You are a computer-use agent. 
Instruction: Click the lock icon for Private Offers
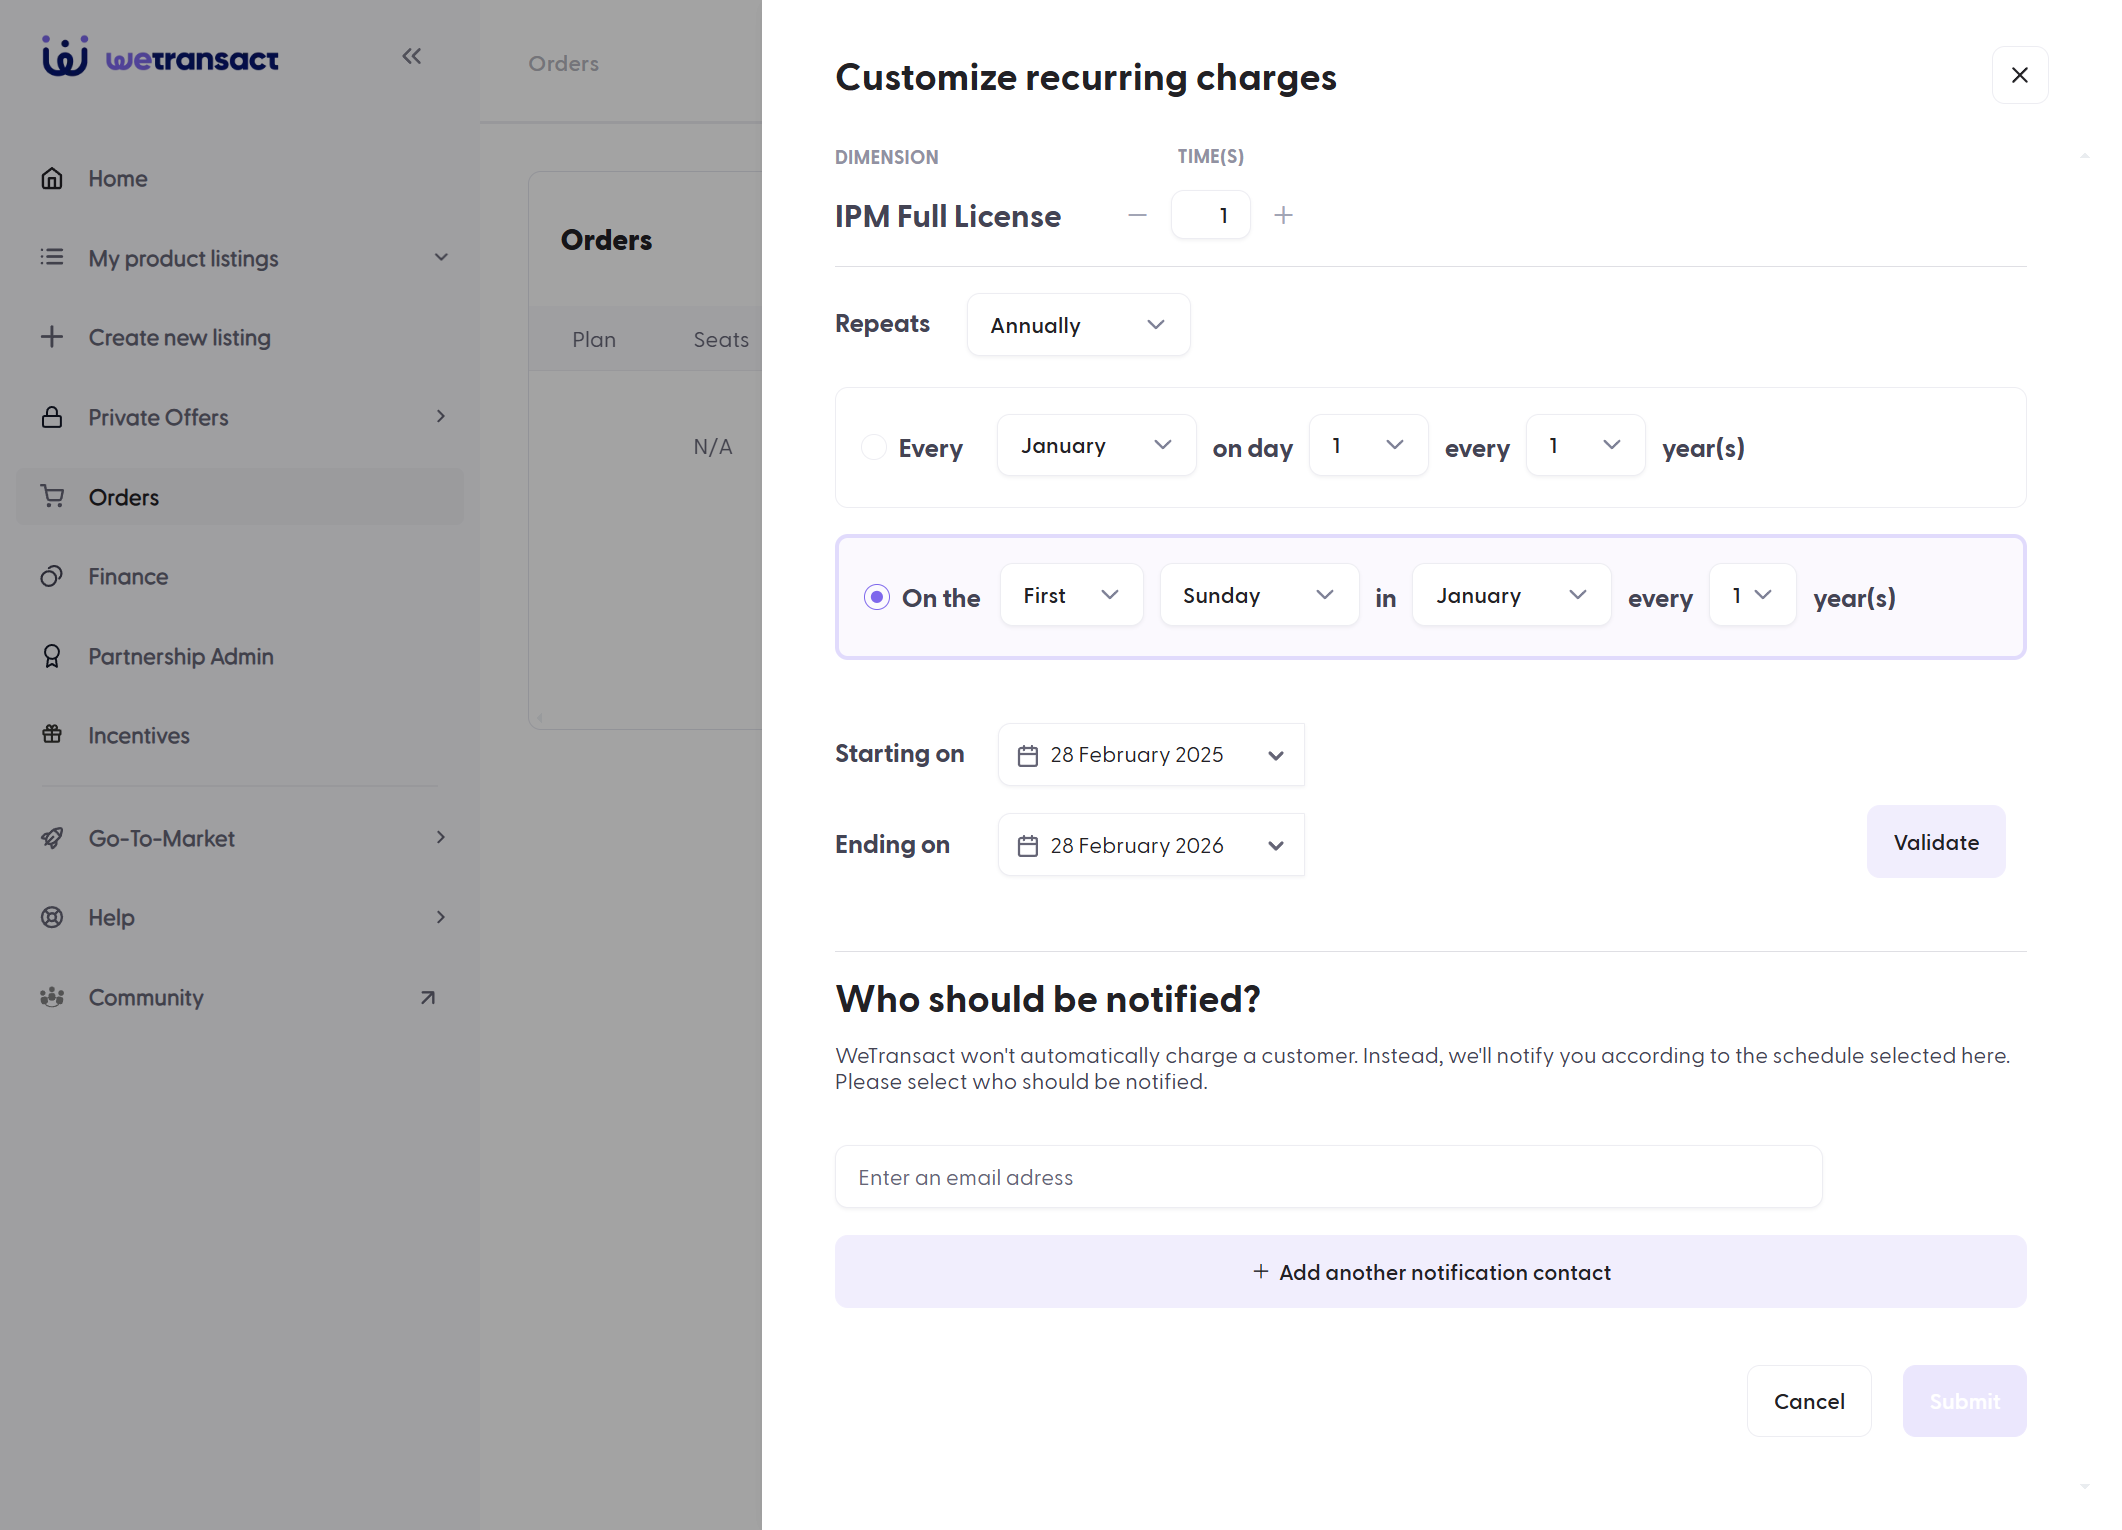52,417
